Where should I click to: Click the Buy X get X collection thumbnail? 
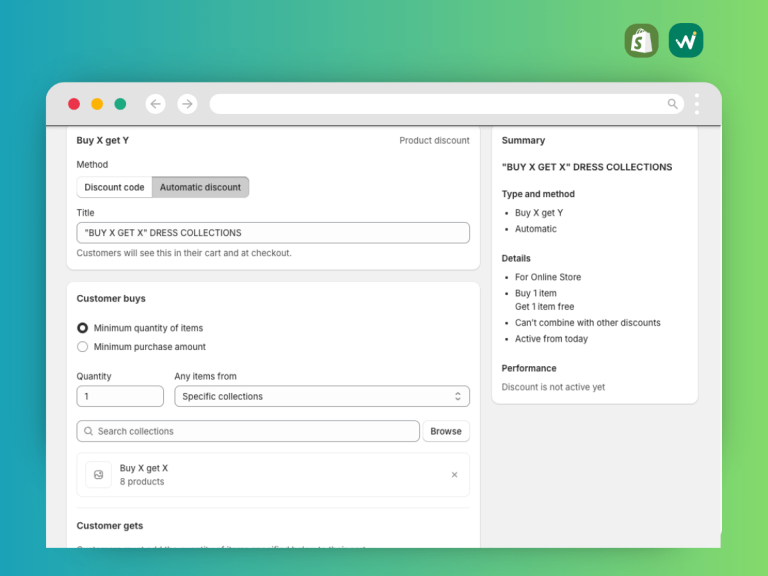click(98, 475)
